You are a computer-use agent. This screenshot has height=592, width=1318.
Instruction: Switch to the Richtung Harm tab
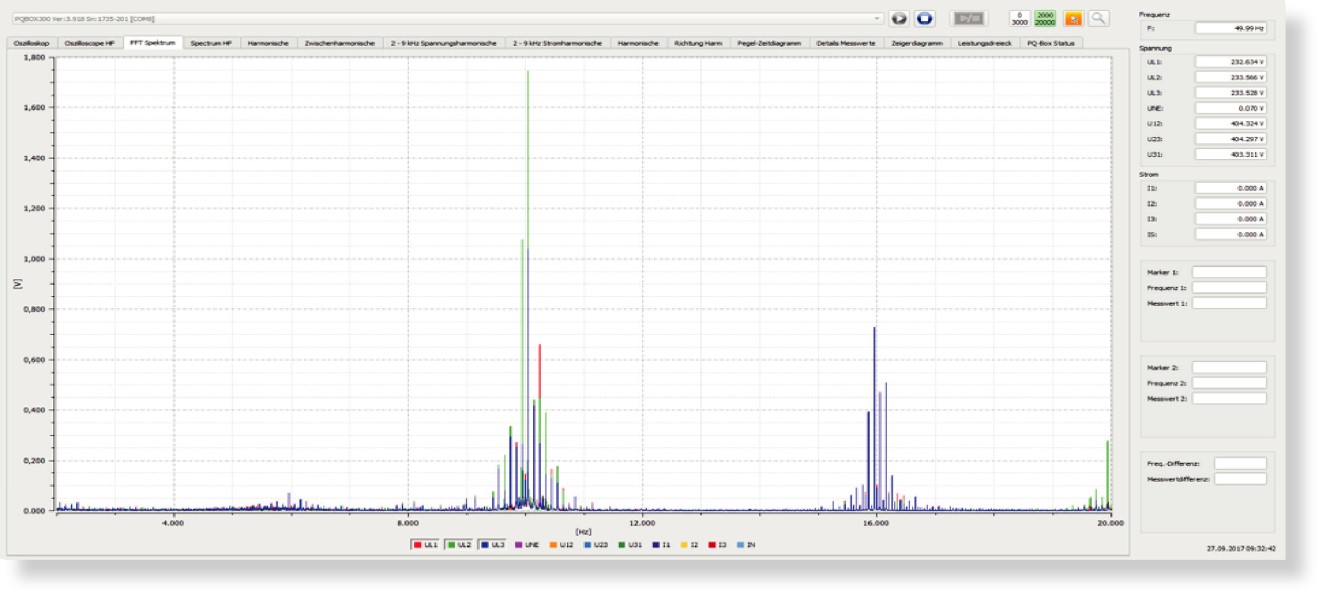(698, 43)
